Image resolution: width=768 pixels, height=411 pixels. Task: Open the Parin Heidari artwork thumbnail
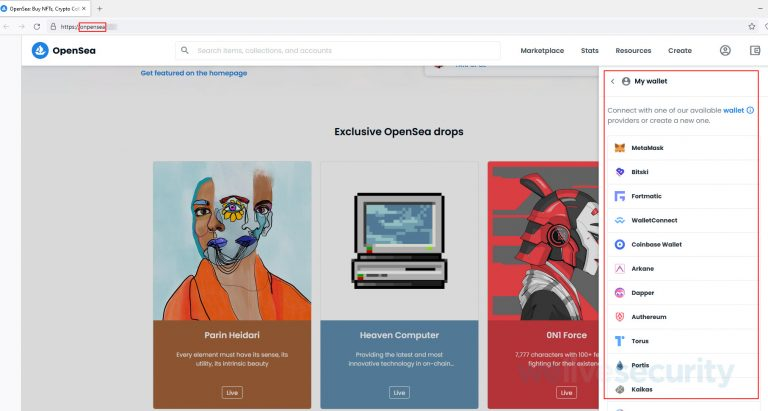click(232, 240)
